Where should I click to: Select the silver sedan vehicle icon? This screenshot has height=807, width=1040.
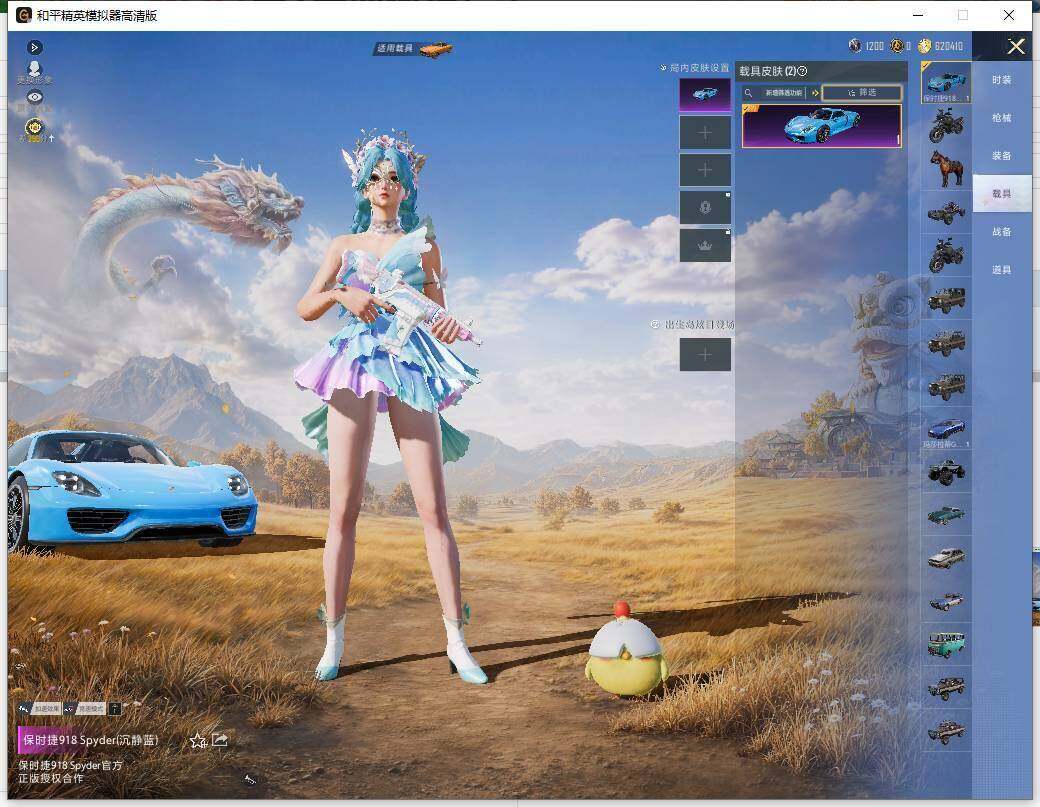click(946, 558)
